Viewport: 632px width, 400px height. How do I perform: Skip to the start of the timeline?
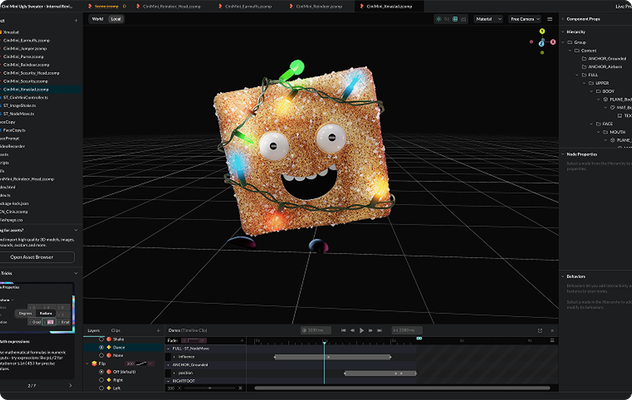(342, 329)
